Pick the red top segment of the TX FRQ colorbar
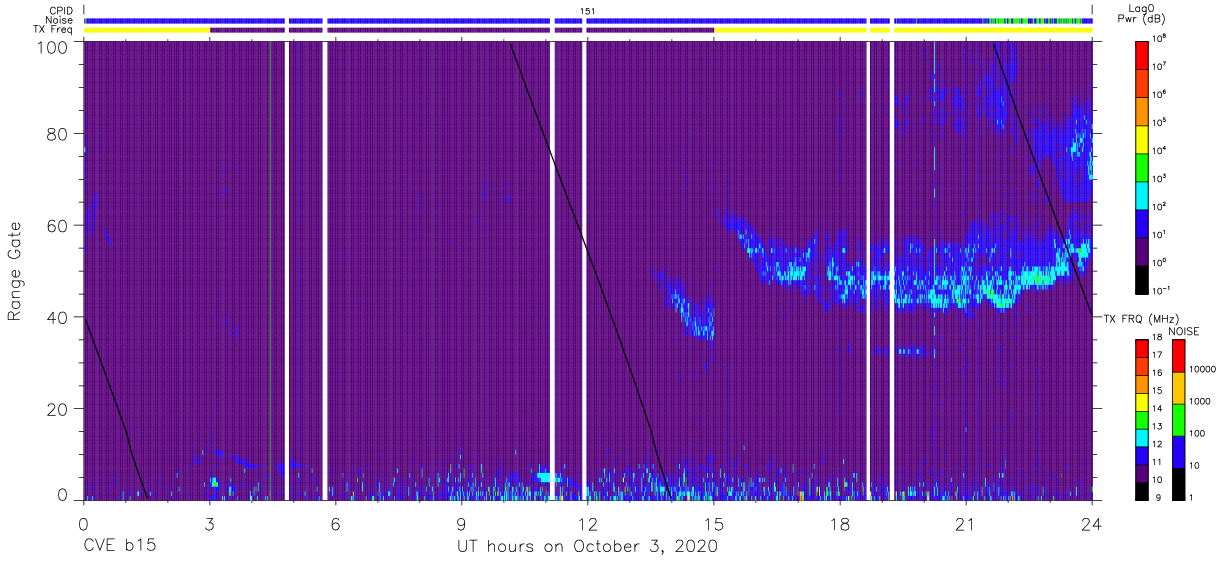The width and height of the screenshot is (1228, 567). [x=1143, y=349]
